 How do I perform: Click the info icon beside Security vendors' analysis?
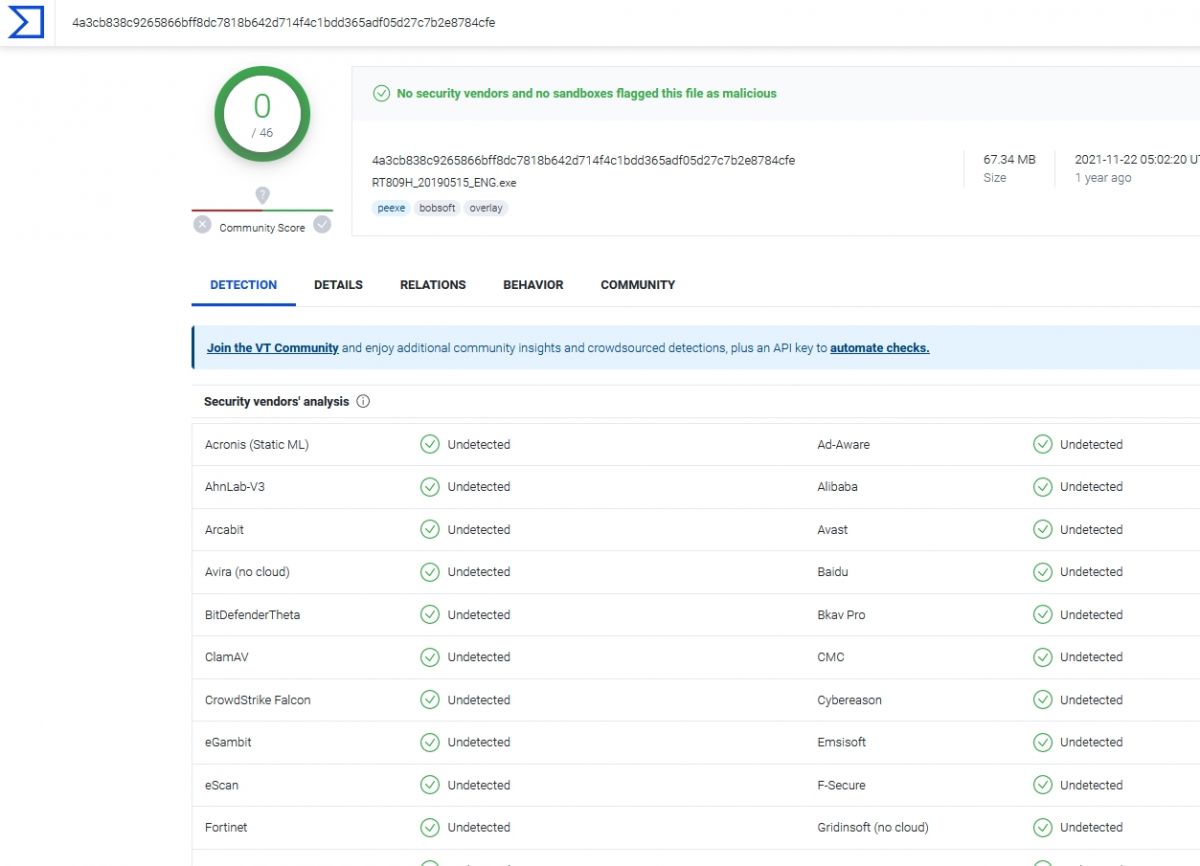363,402
